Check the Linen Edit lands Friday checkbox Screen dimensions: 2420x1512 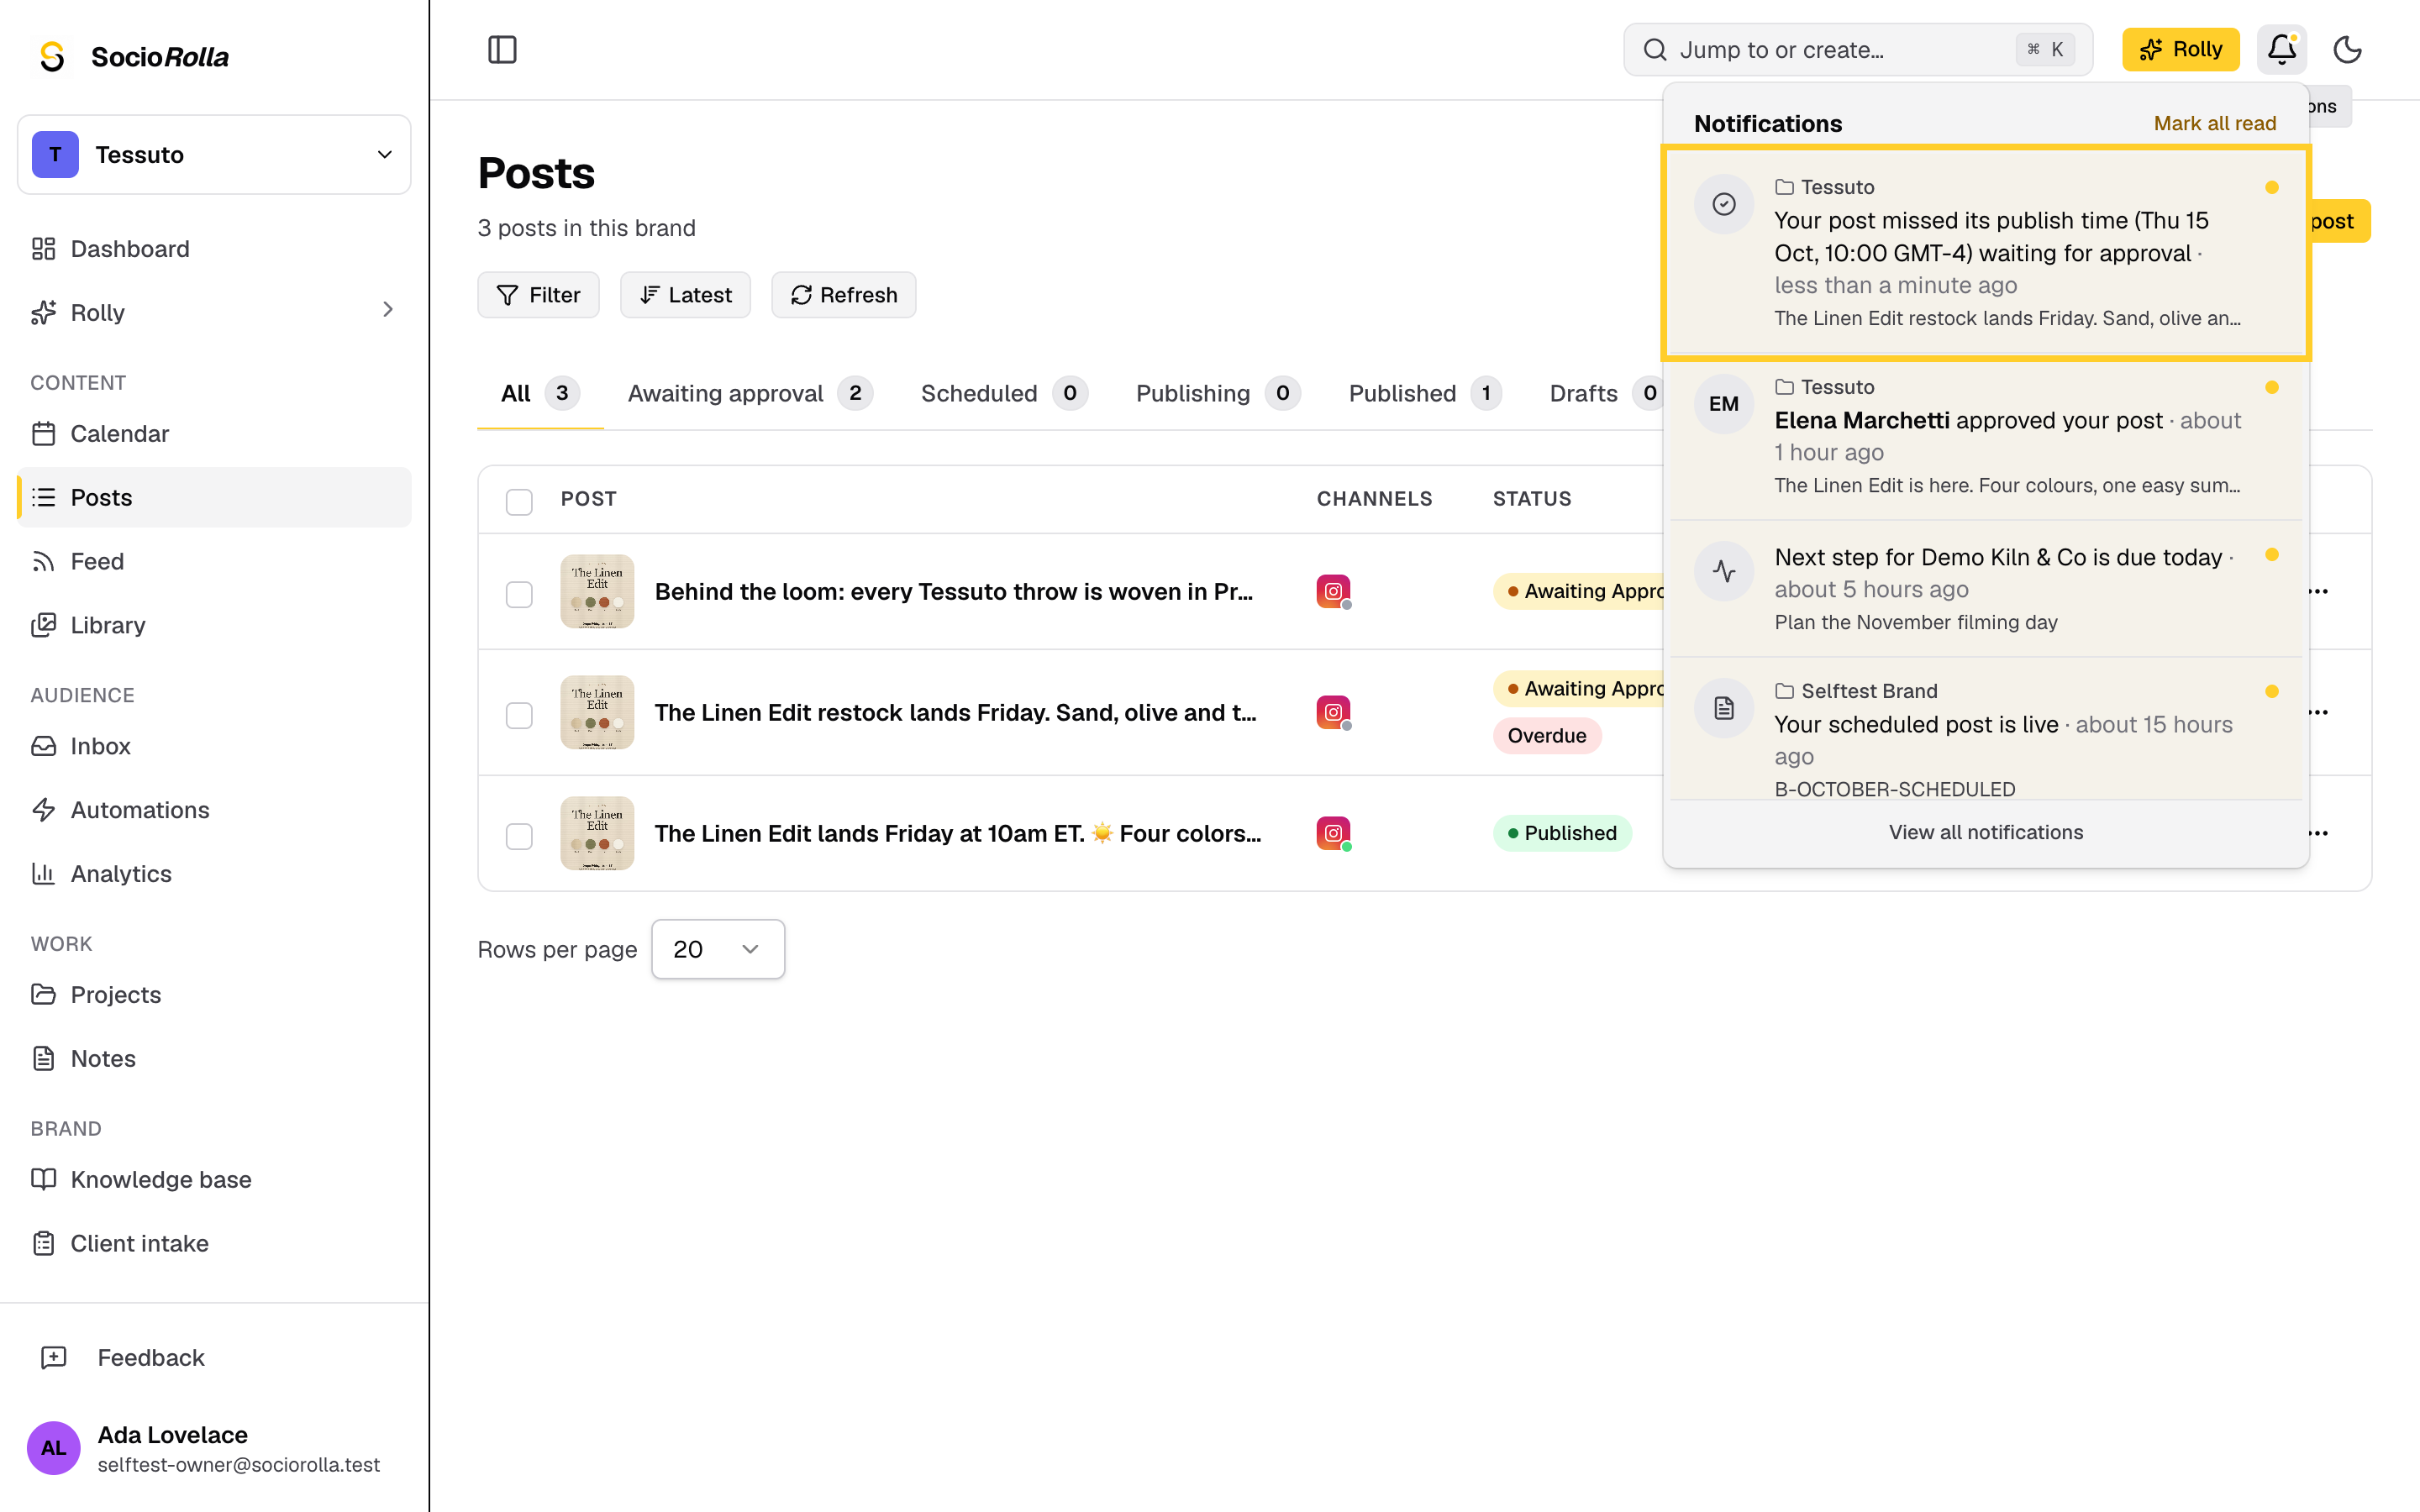[x=519, y=836]
